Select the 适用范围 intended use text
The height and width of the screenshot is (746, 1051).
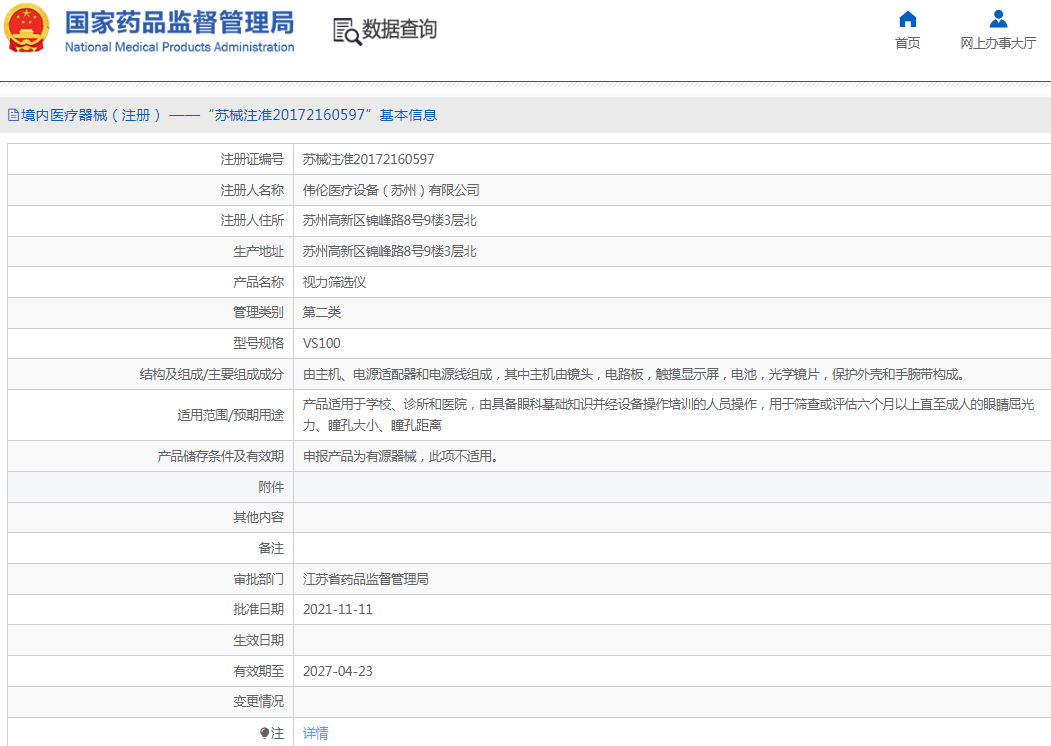[669, 415]
